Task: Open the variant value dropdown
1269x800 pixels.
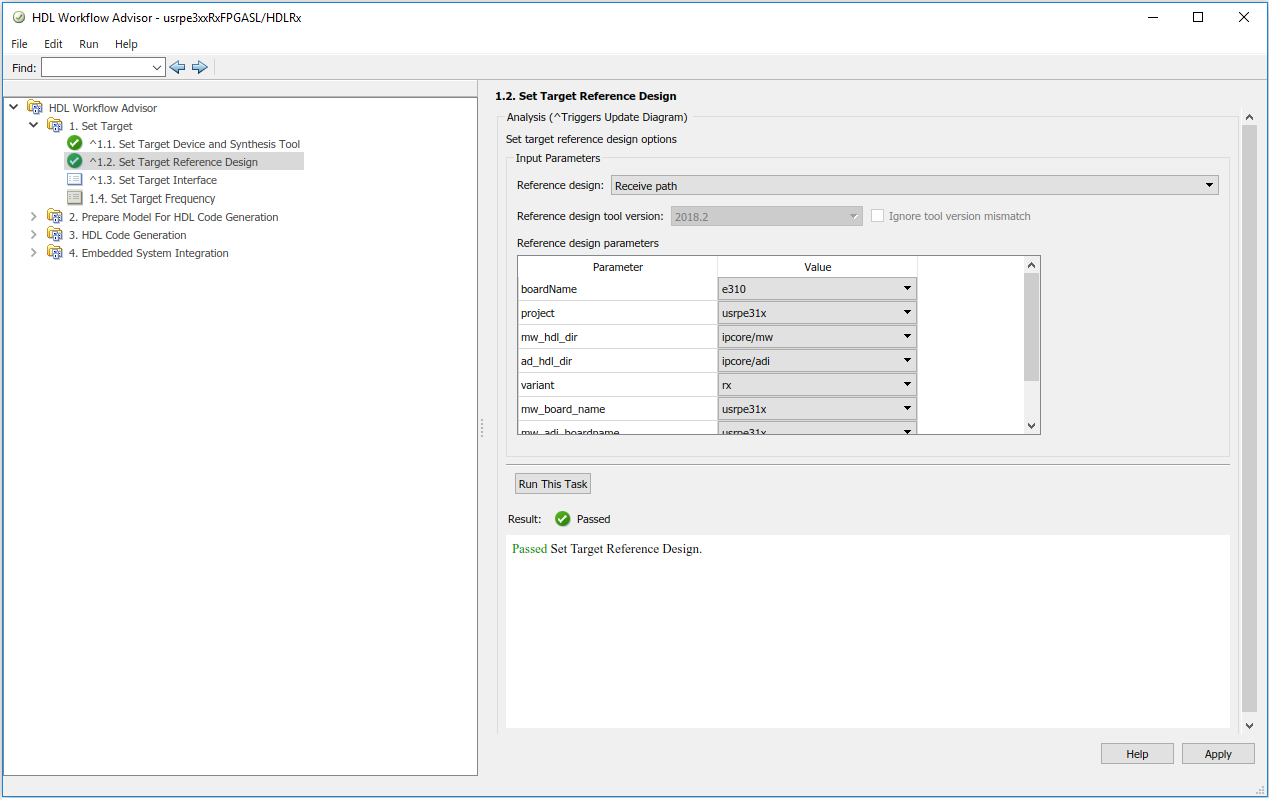Action: 906,385
